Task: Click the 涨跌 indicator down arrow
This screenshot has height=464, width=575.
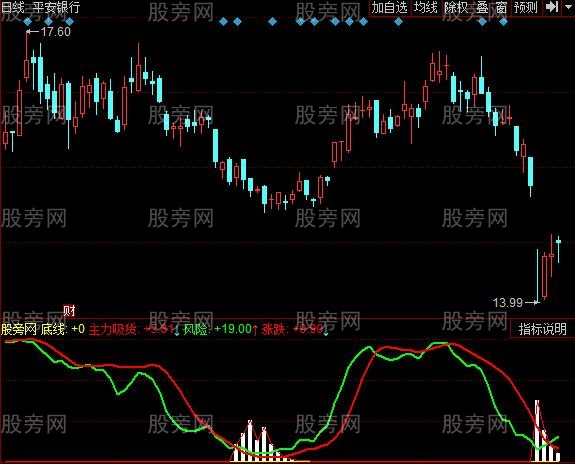Action: point(326,330)
